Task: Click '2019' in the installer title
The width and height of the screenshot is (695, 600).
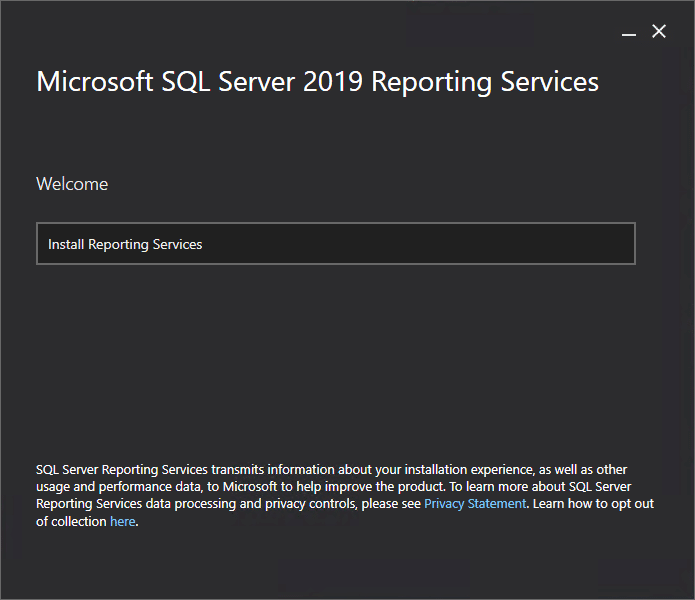Action: [x=330, y=82]
